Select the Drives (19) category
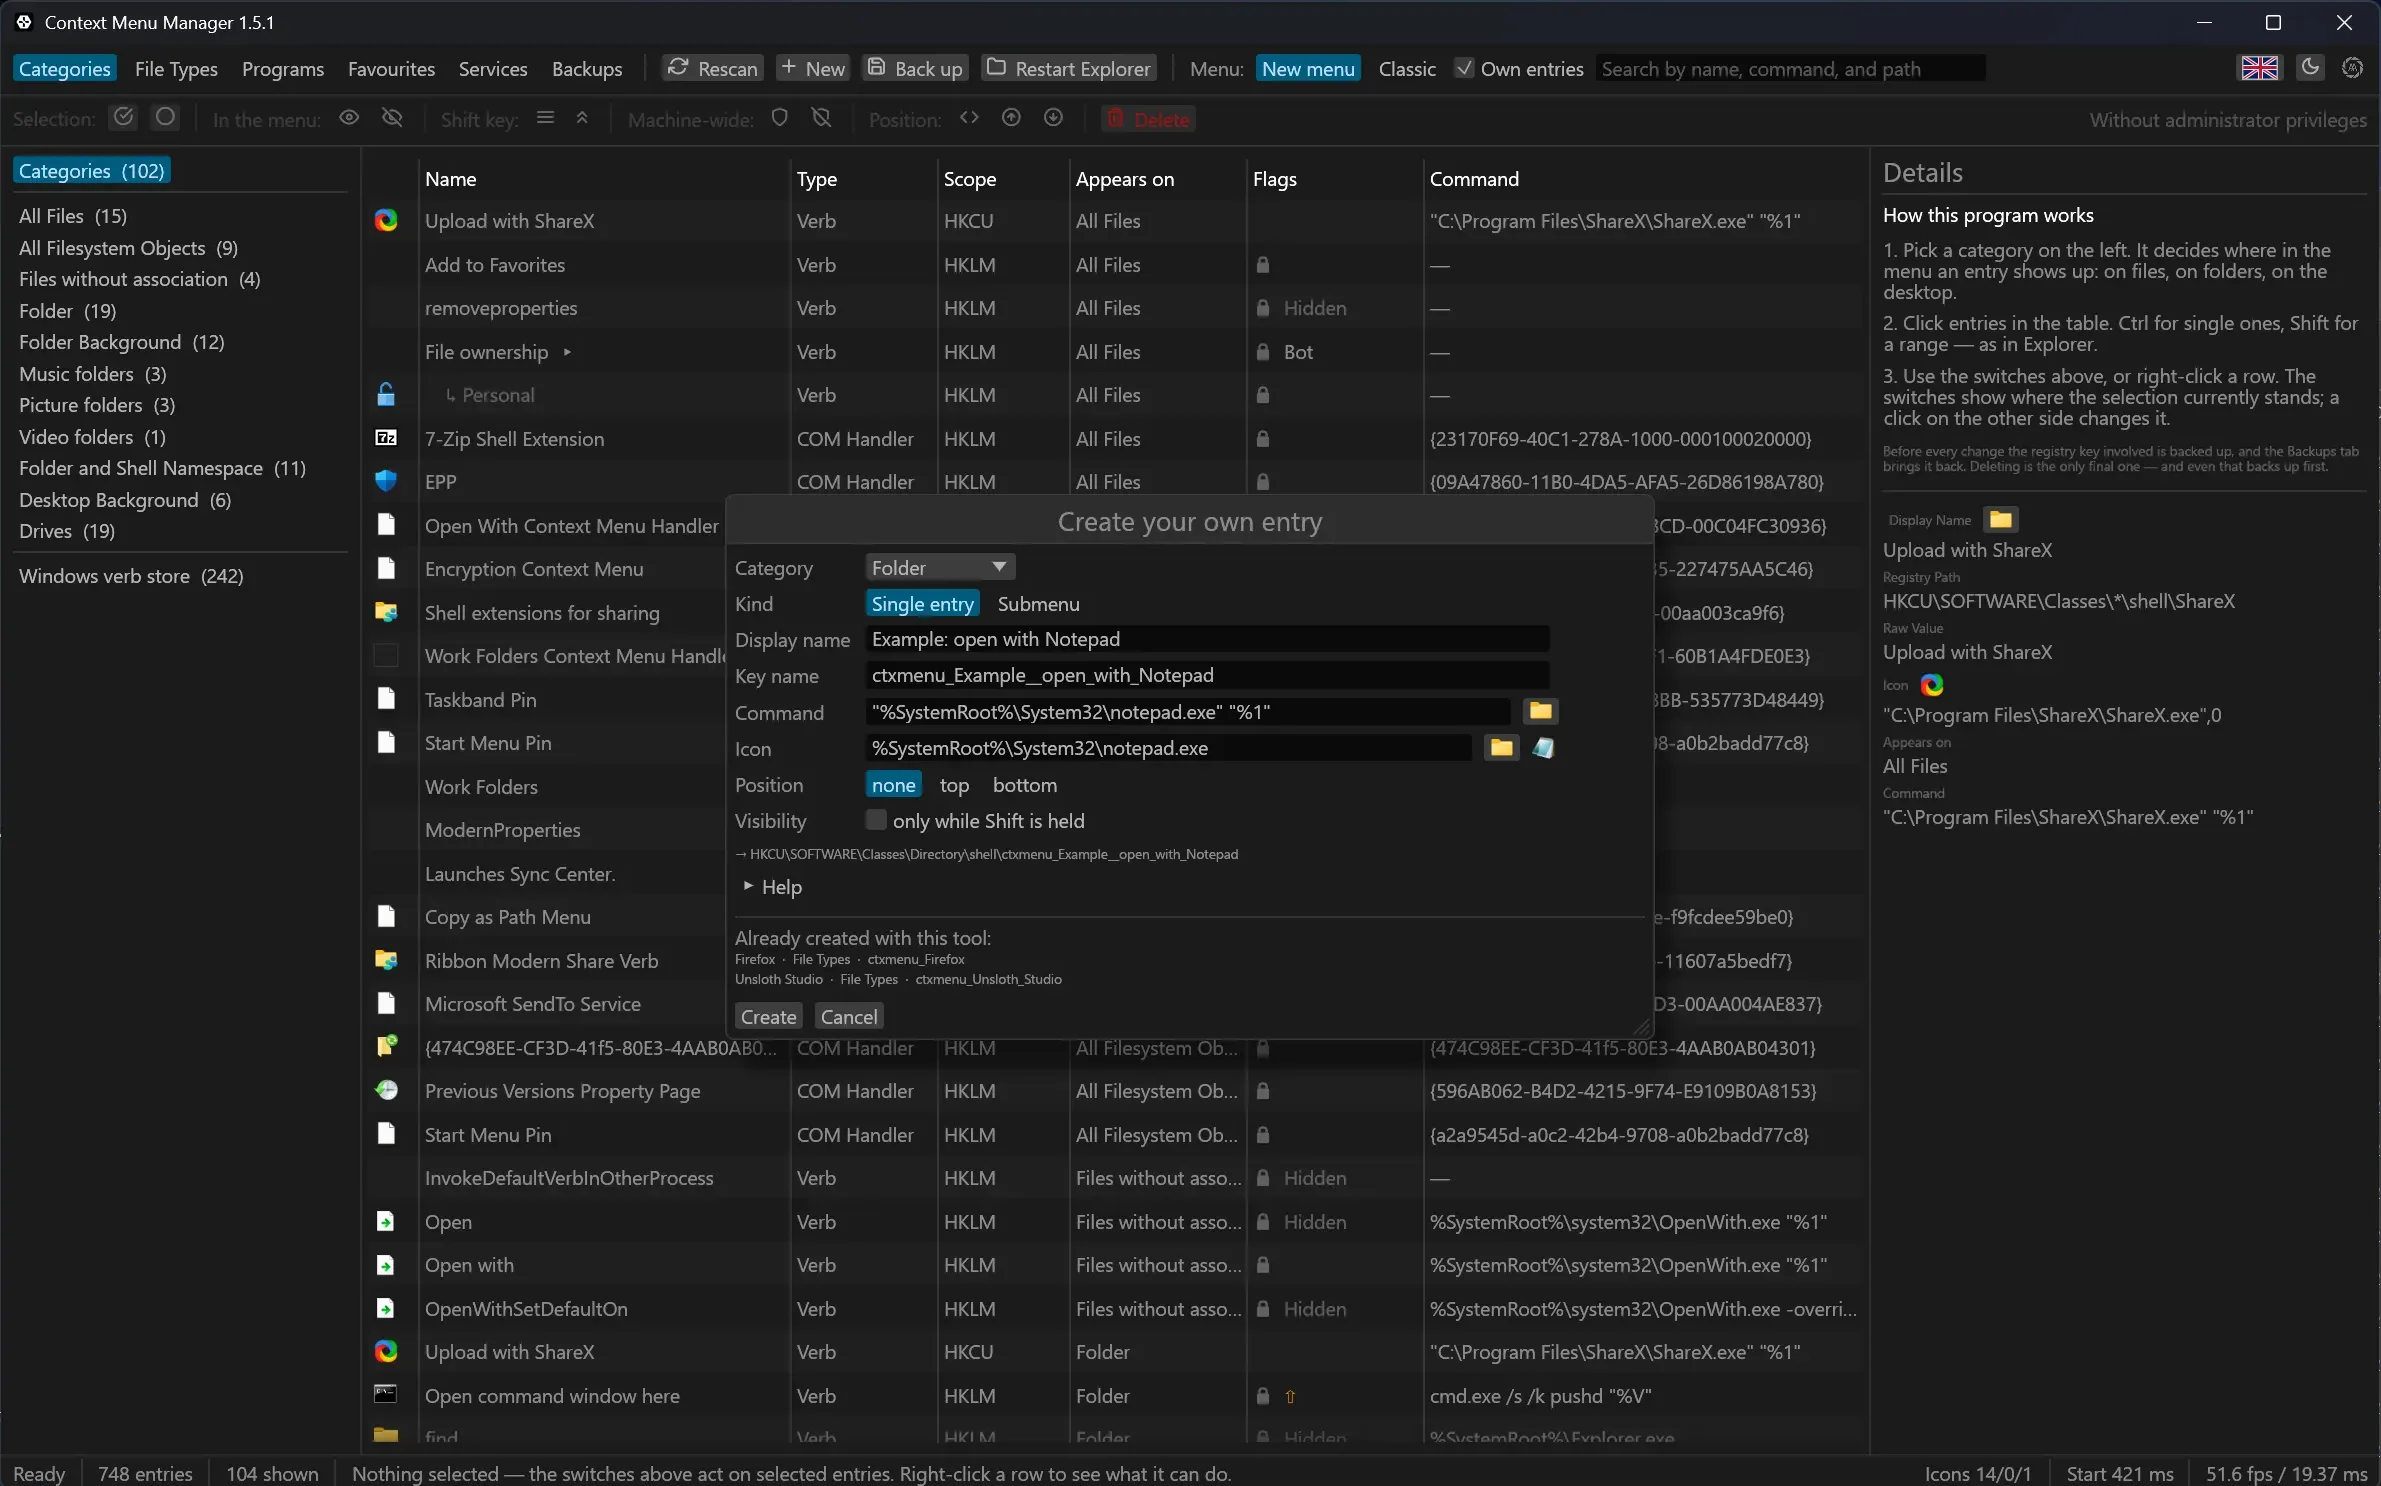Image resolution: width=2381 pixels, height=1486 pixels. coord(67,531)
